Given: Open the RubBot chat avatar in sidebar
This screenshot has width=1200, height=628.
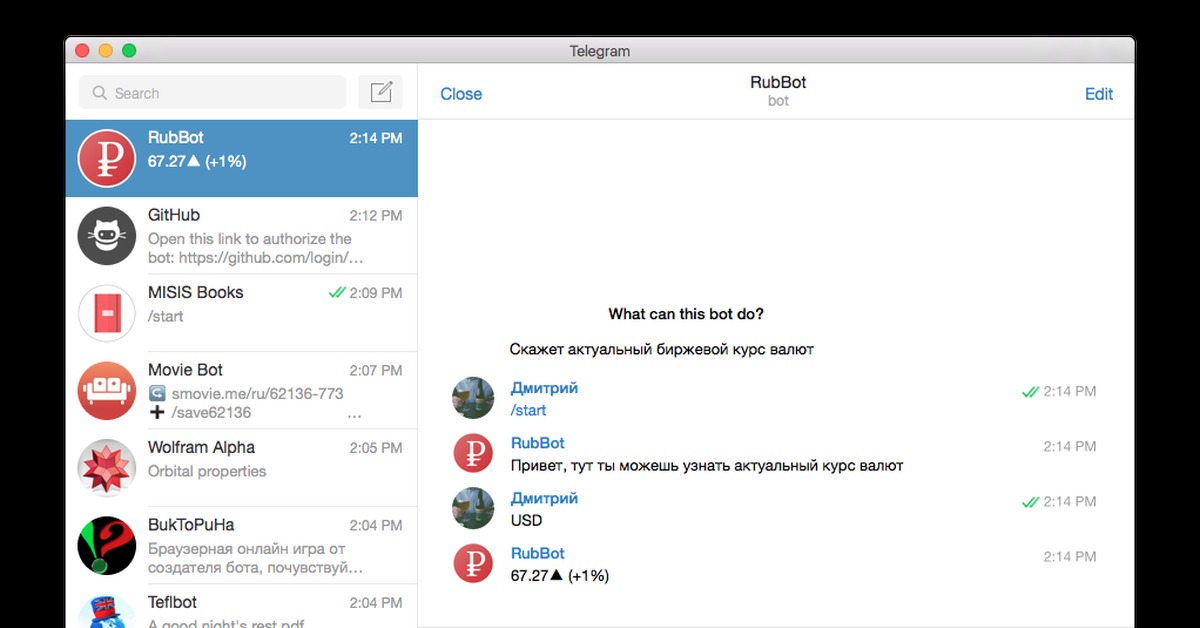Looking at the screenshot, I should [106, 158].
